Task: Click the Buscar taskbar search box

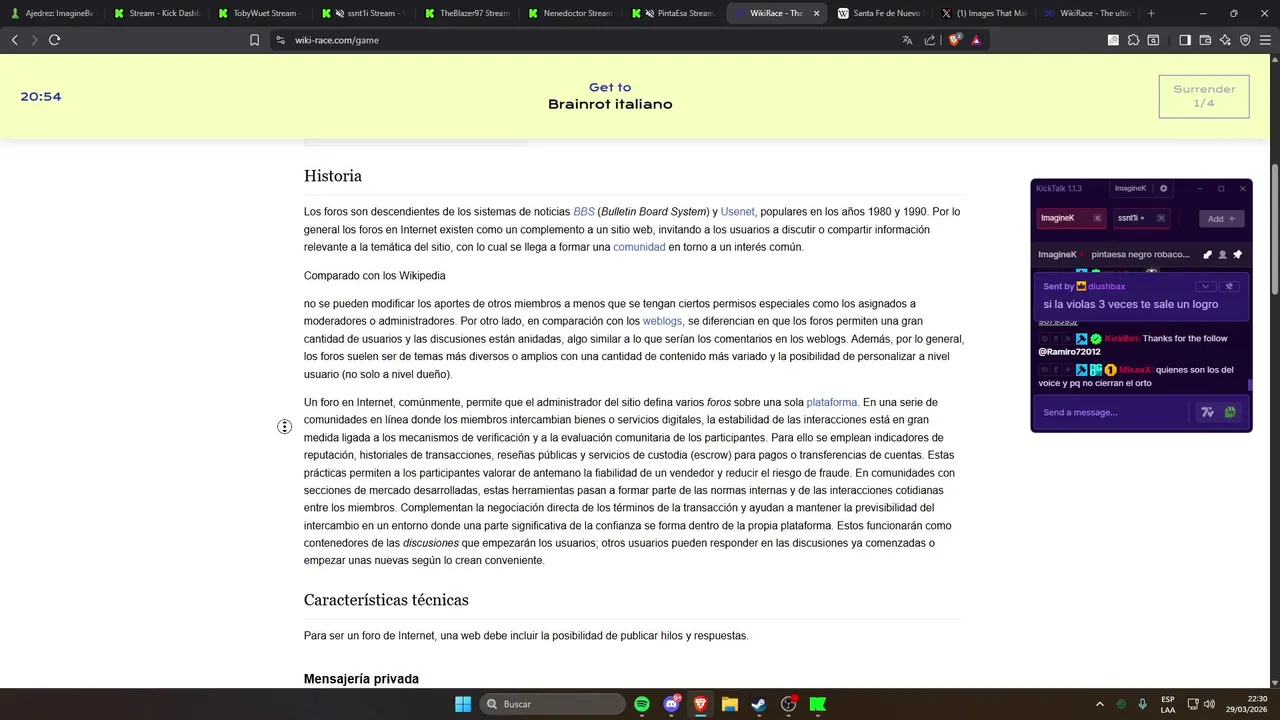Action: [x=551, y=704]
